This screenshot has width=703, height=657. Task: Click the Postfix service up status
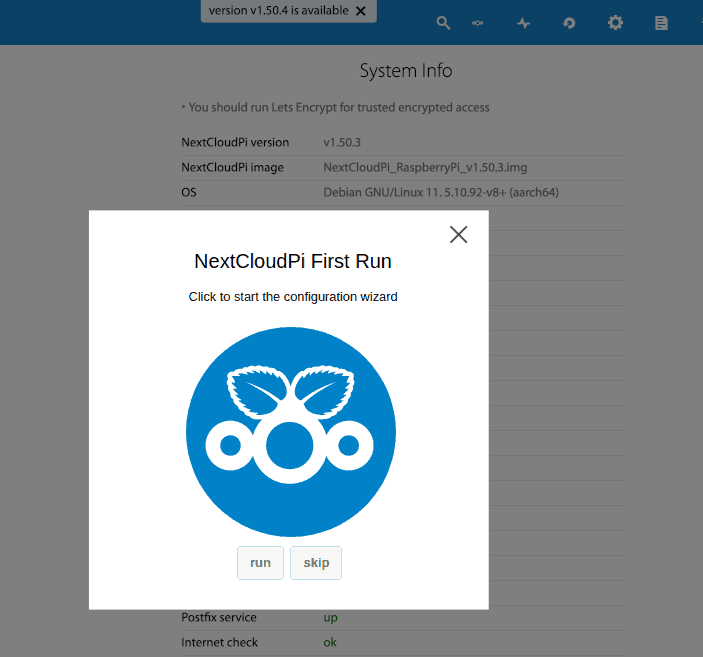[x=330, y=618]
